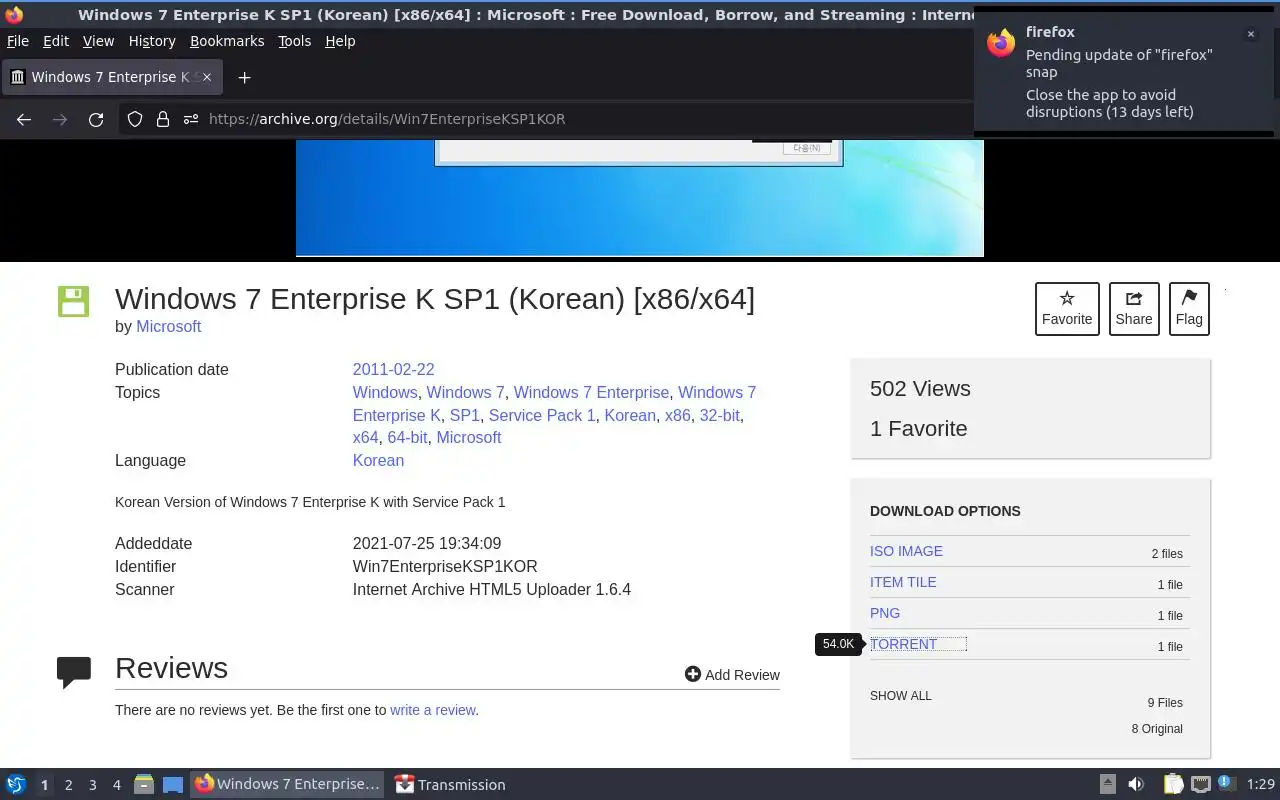Open the Tools menu
Viewport: 1280px width, 800px height.
[295, 41]
